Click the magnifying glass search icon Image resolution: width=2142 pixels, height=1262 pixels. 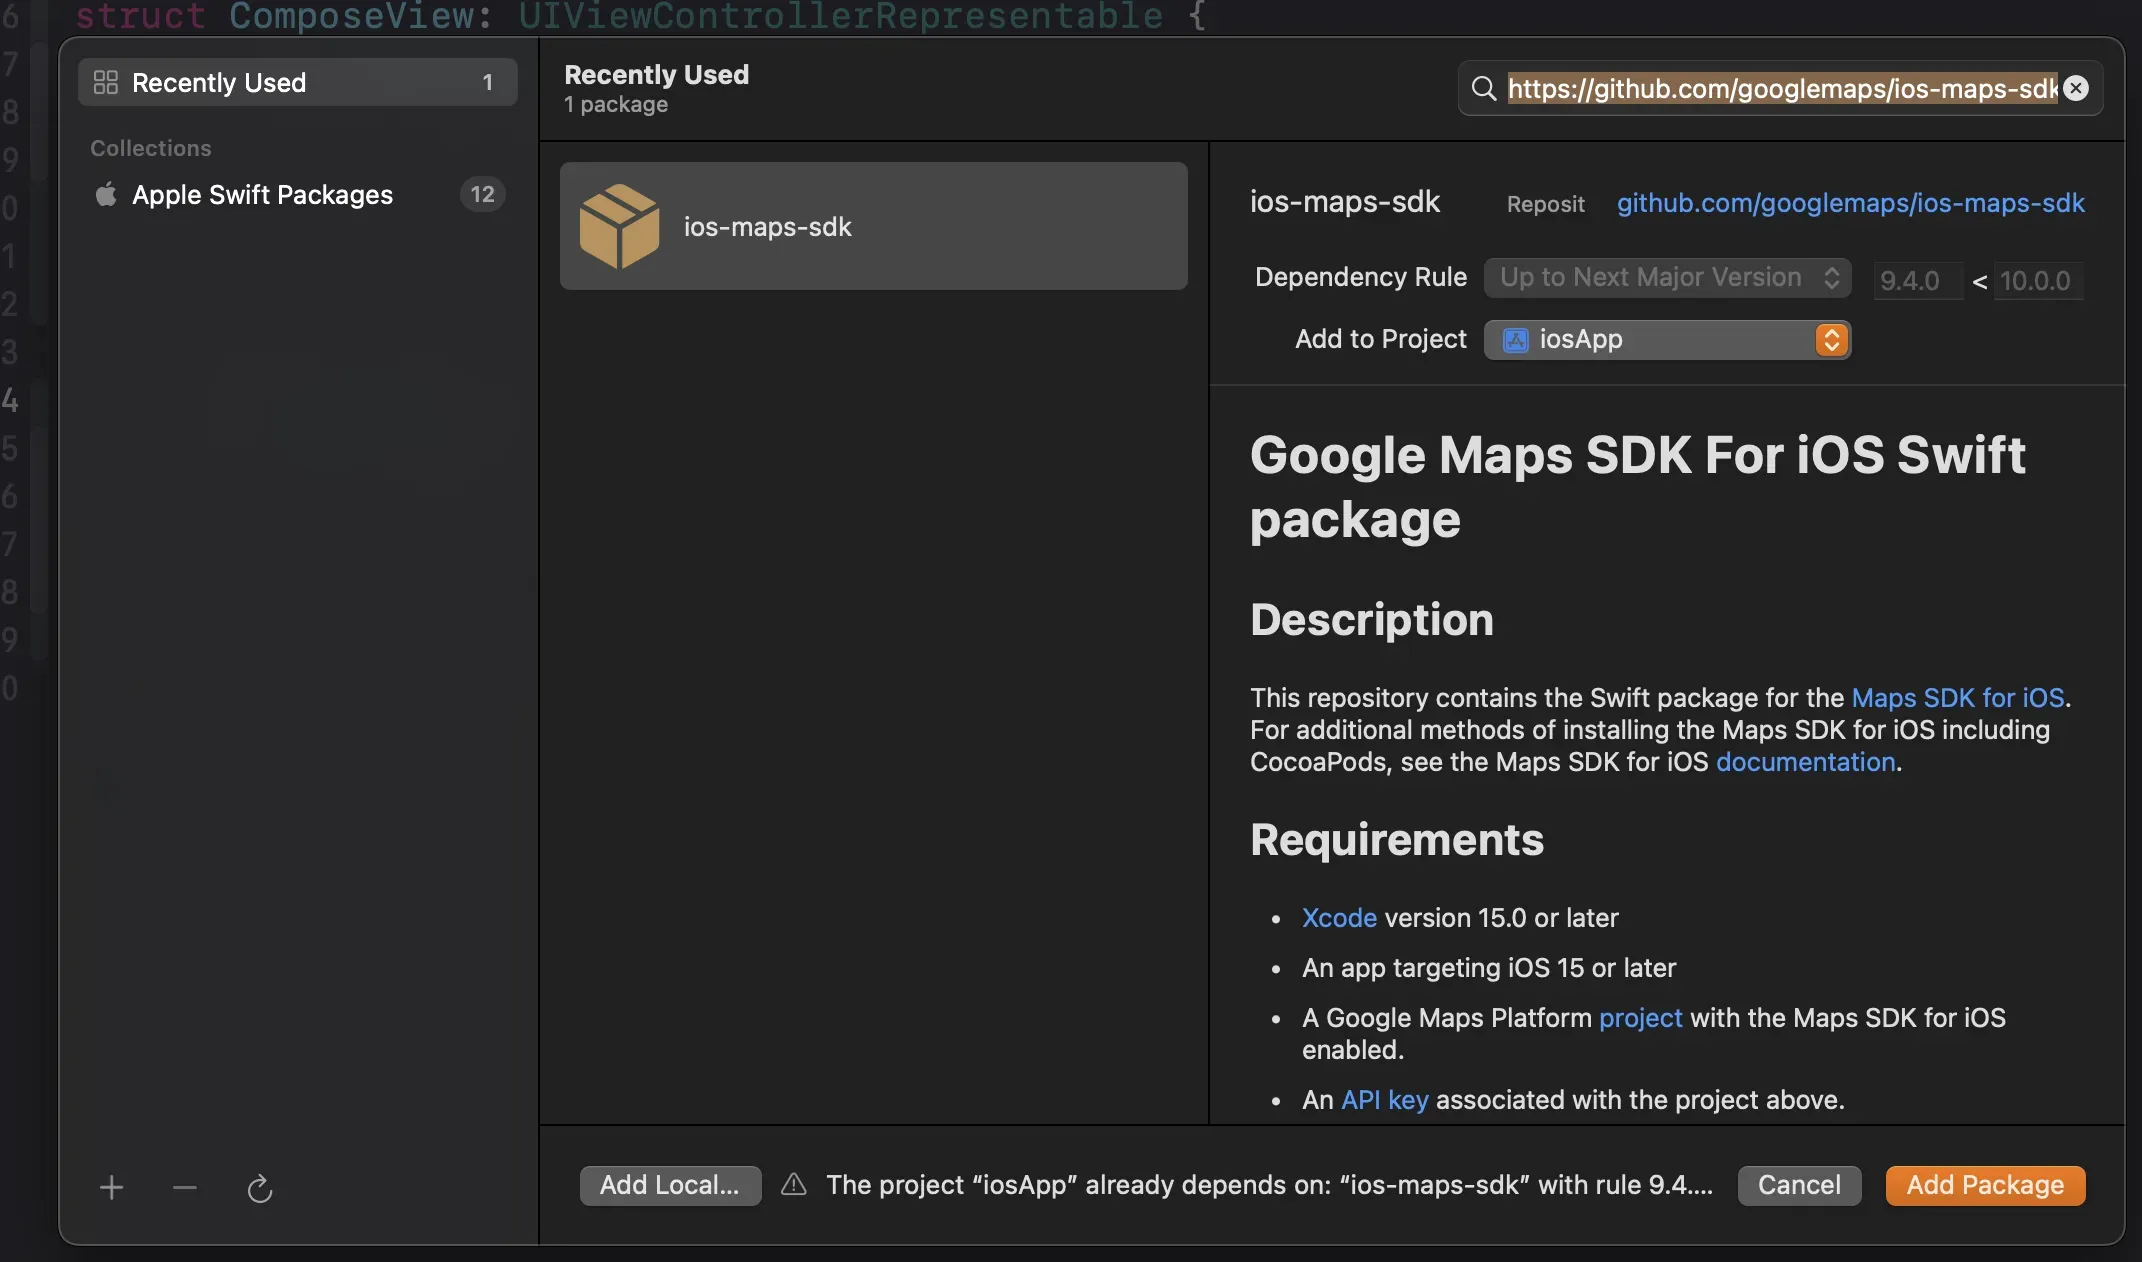[x=1484, y=89]
